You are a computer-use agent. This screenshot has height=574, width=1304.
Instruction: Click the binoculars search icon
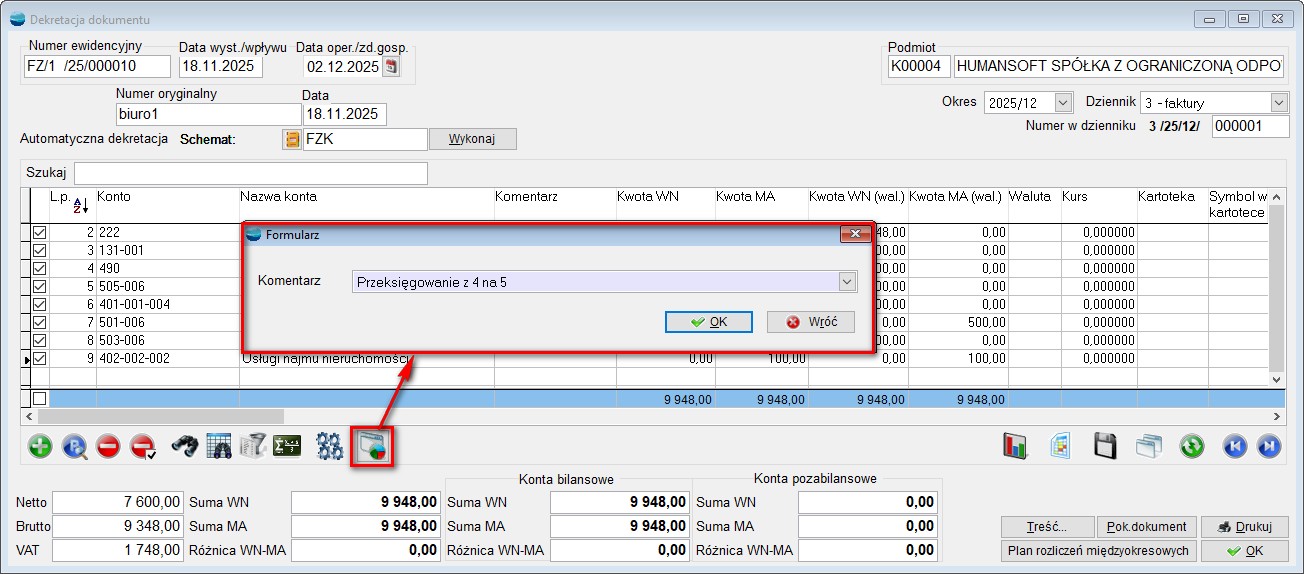[x=184, y=447]
